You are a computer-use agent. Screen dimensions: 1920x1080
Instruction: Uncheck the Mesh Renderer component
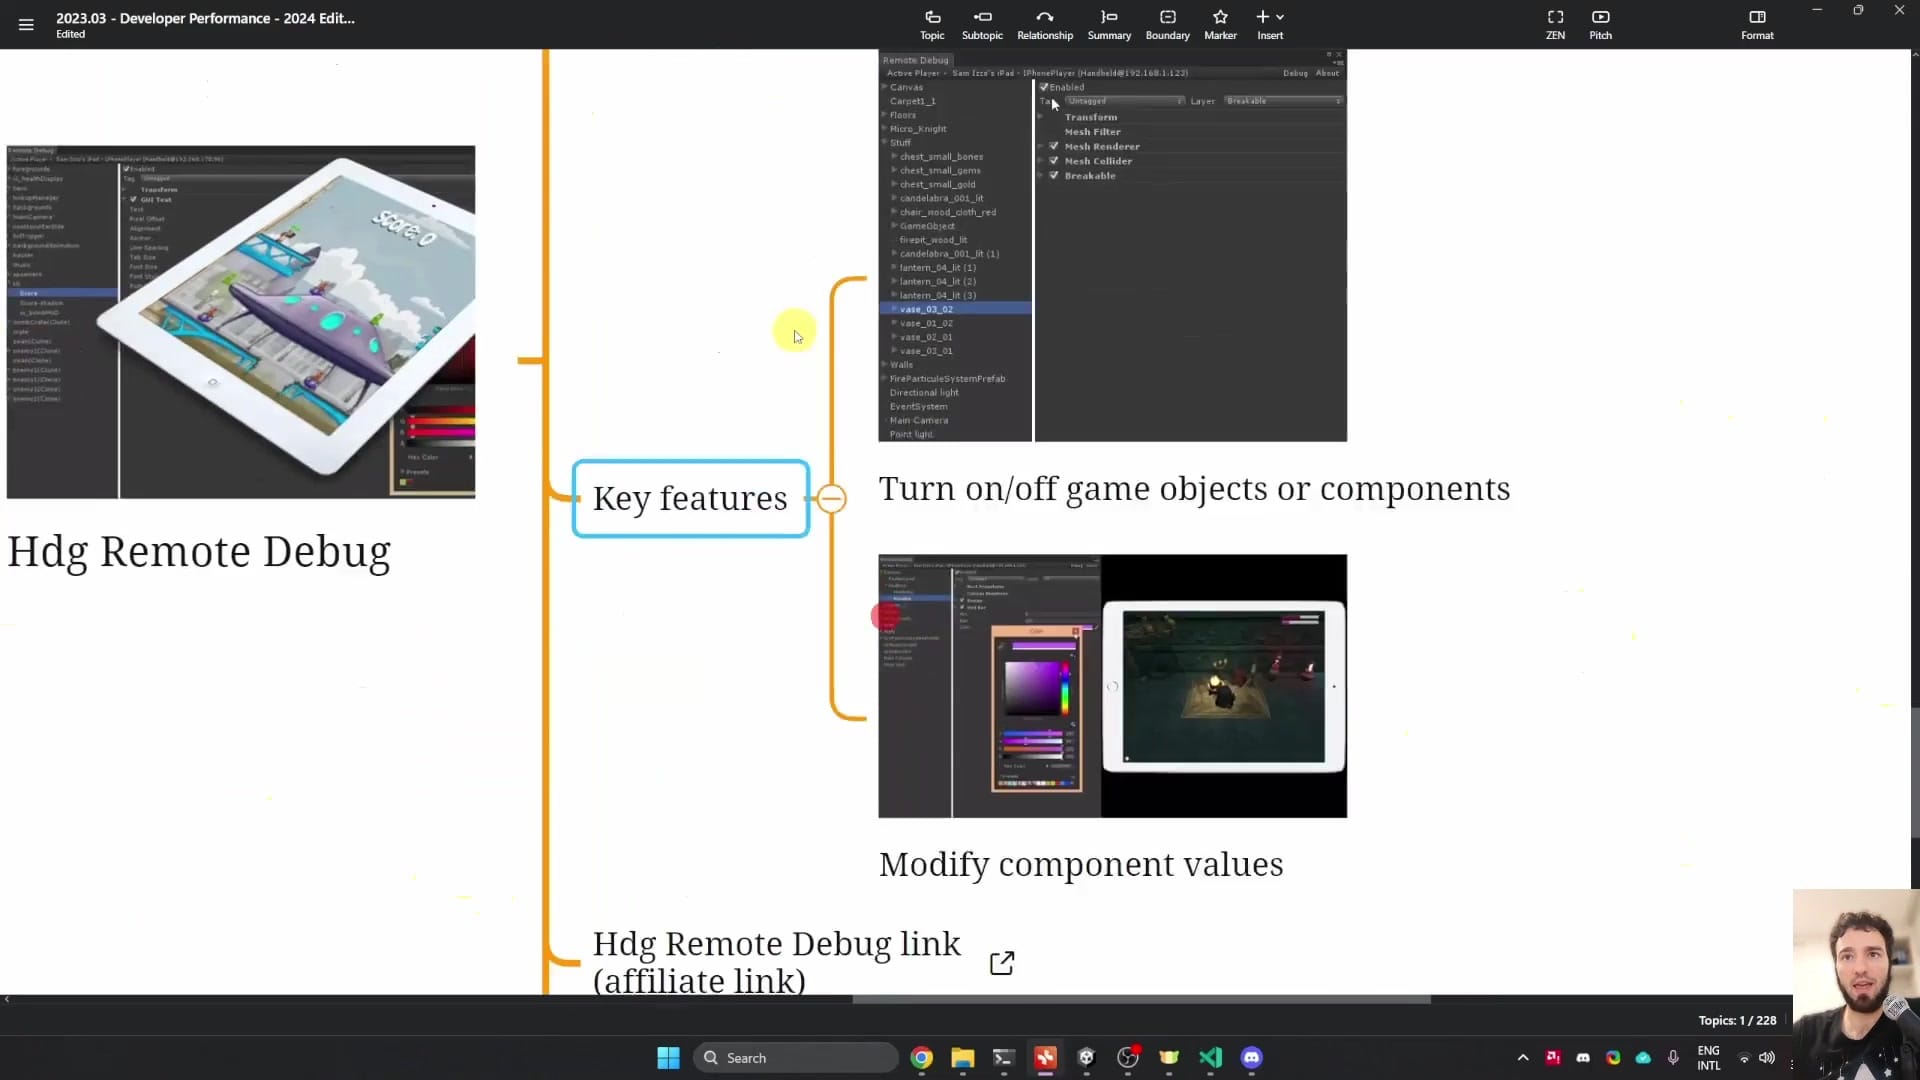(1055, 146)
